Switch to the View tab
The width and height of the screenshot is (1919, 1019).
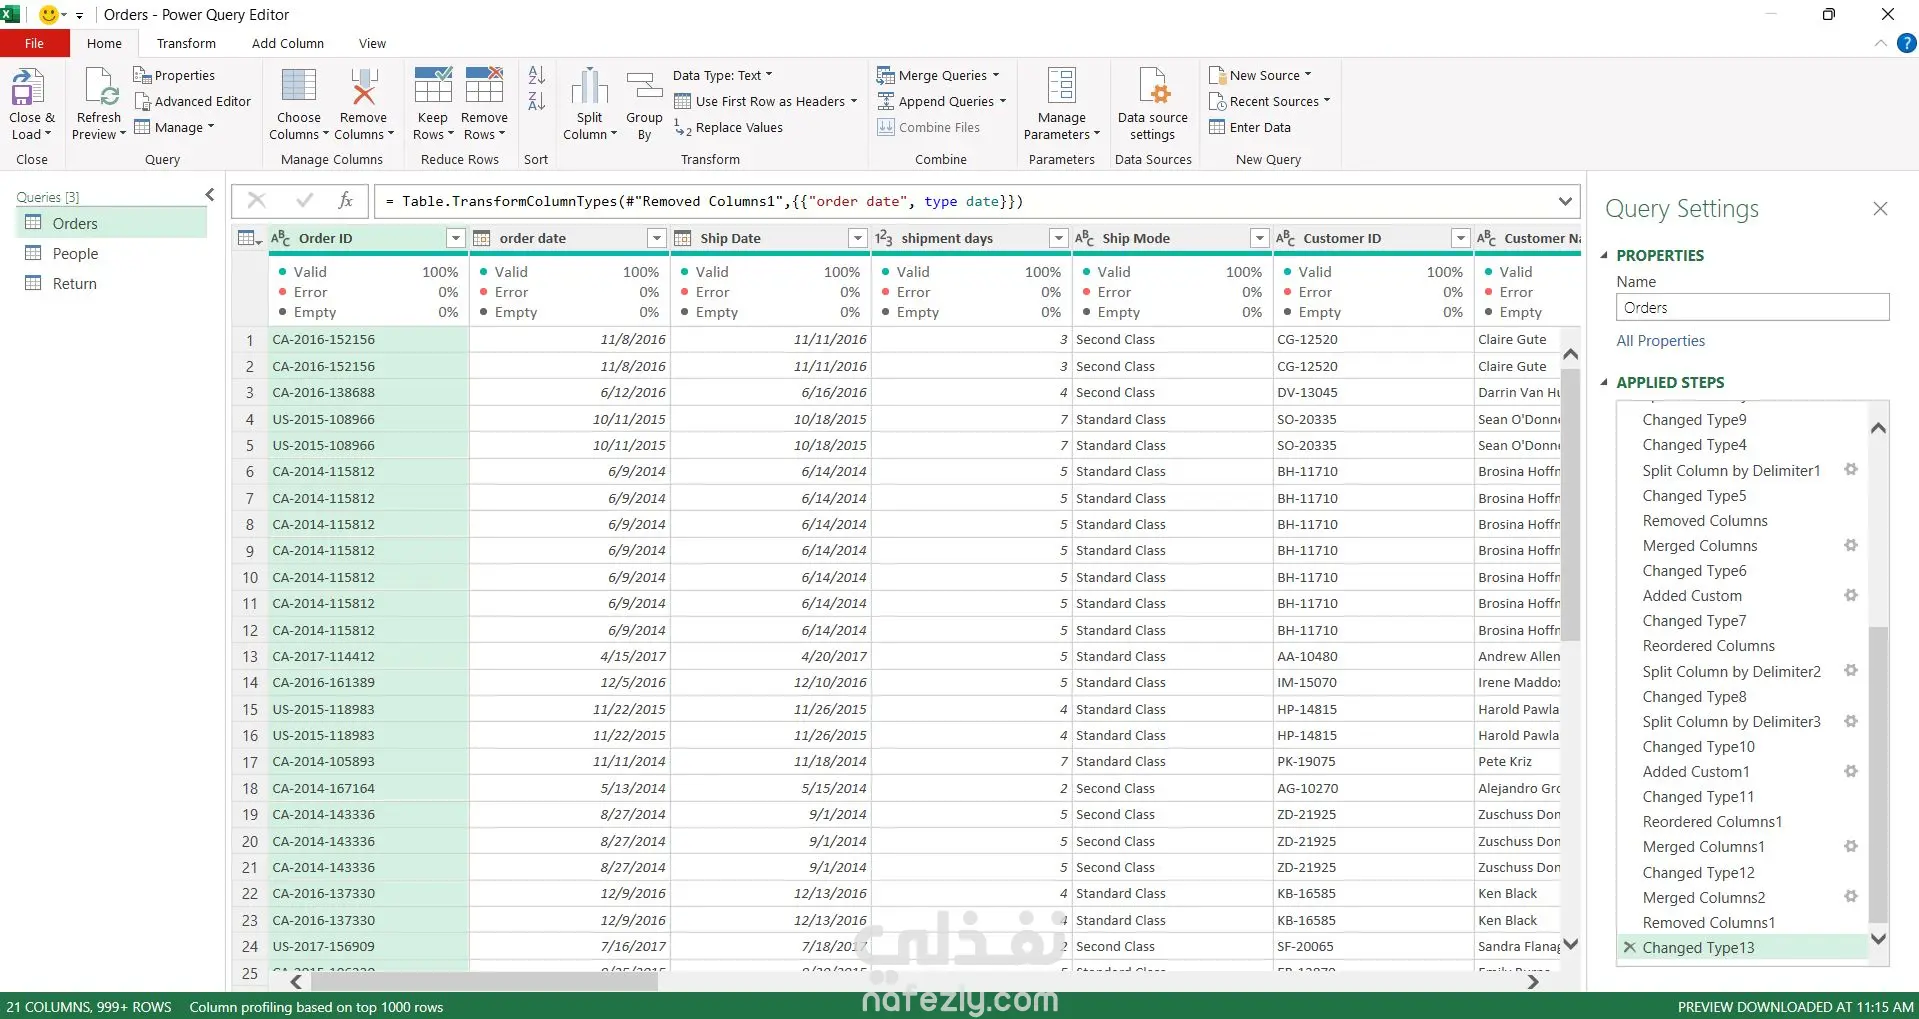point(372,43)
